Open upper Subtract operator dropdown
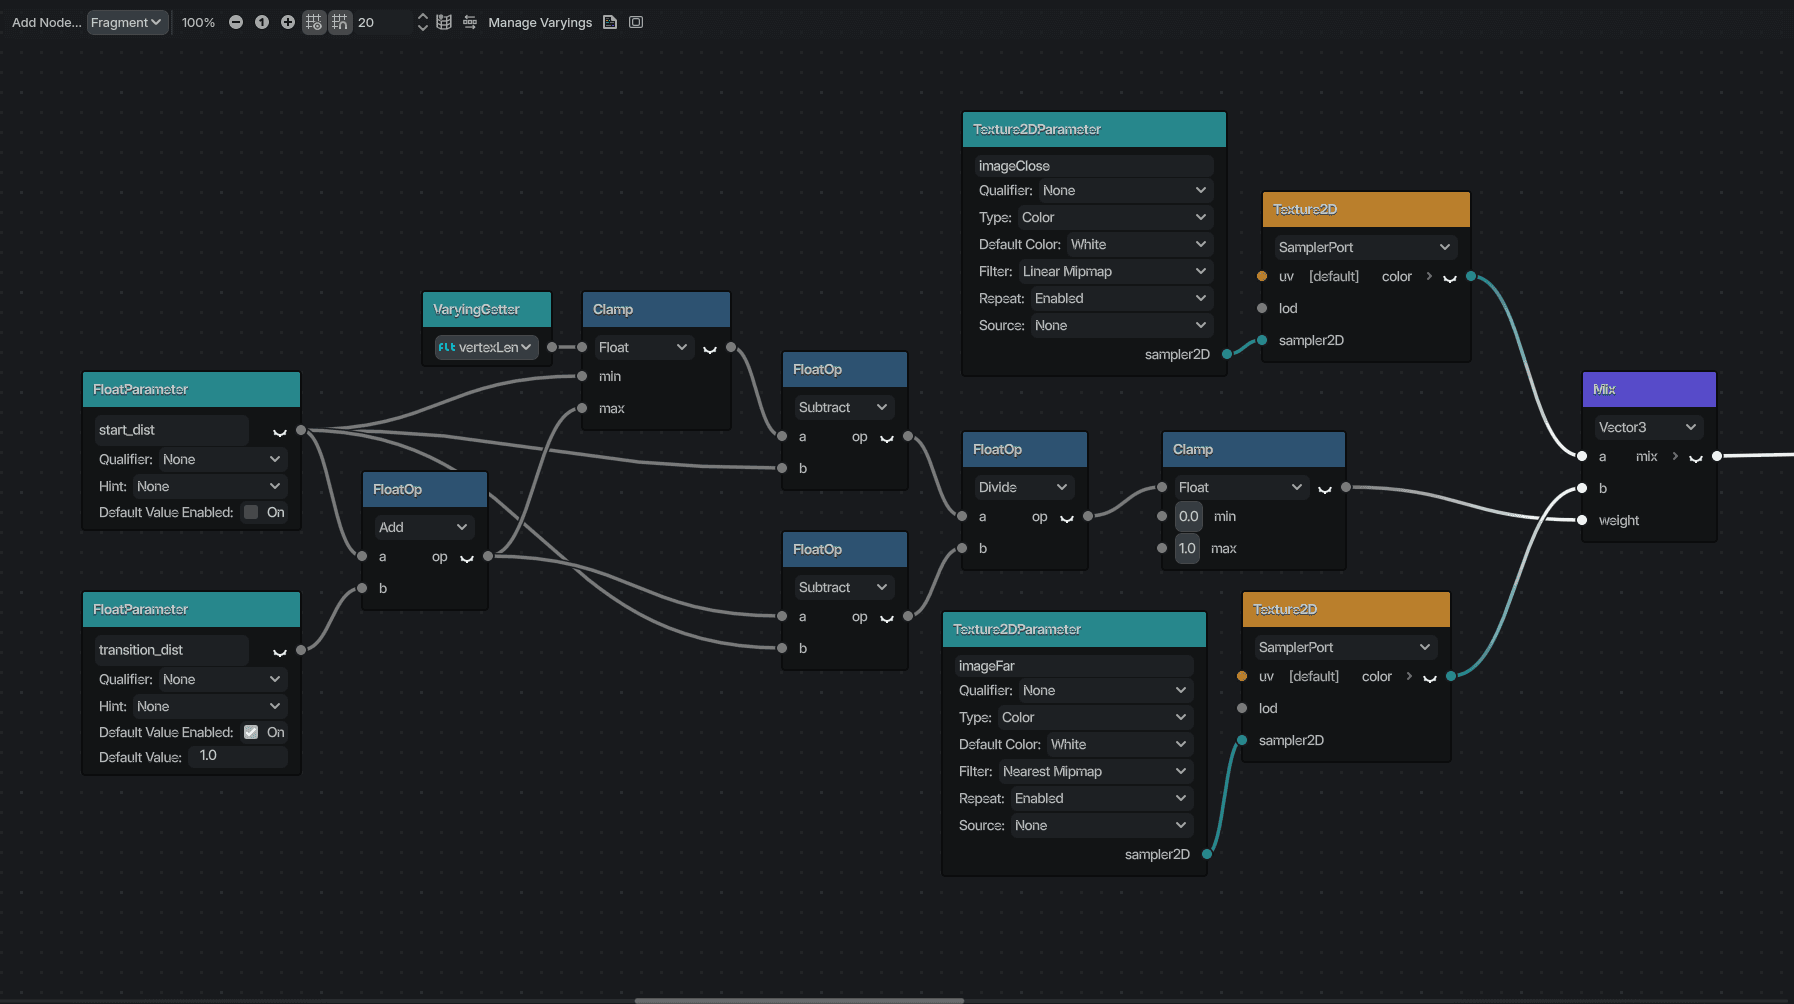Screen dimensions: 1794x1004 point(843,407)
